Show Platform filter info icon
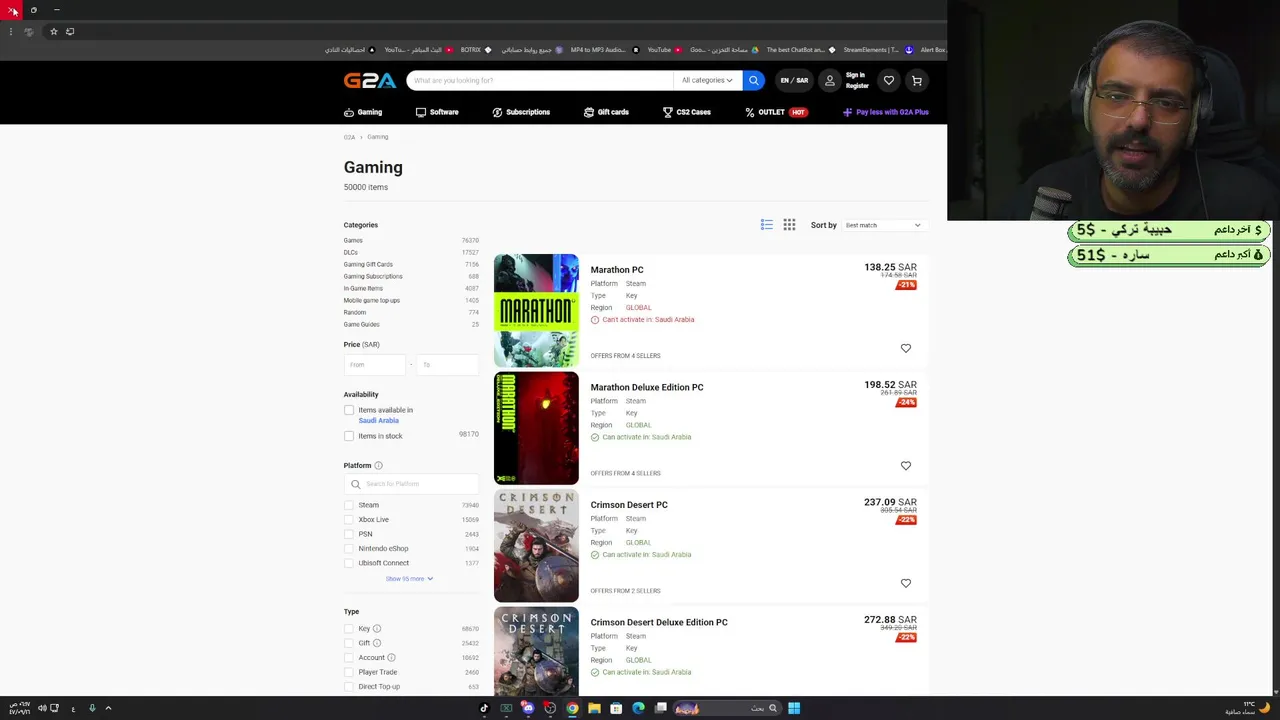Viewport: 1280px width, 720px height. 378,465
